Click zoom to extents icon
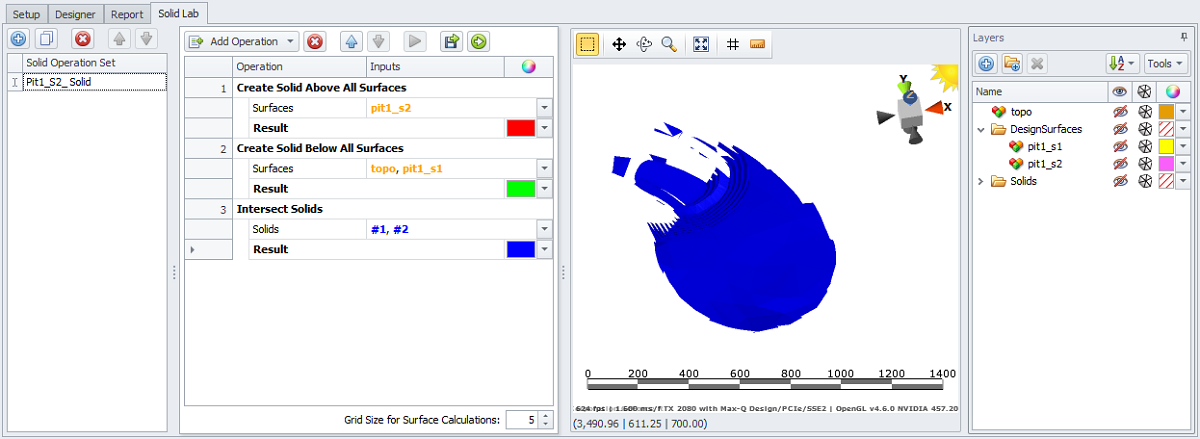The height and width of the screenshot is (439, 1200). [x=701, y=44]
